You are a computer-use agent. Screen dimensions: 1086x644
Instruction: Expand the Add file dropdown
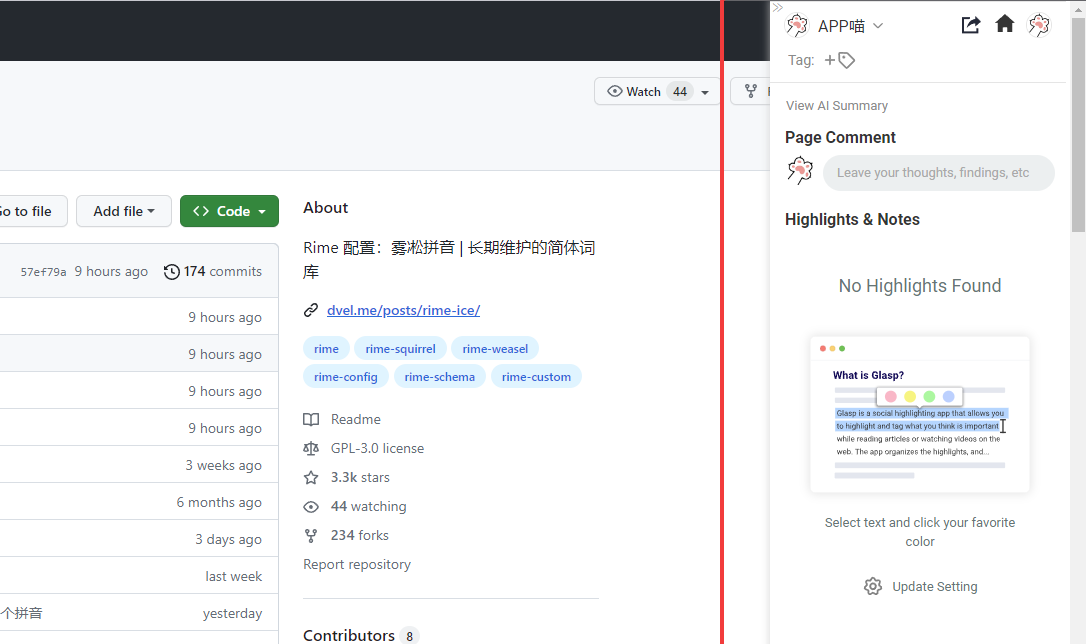click(x=124, y=211)
